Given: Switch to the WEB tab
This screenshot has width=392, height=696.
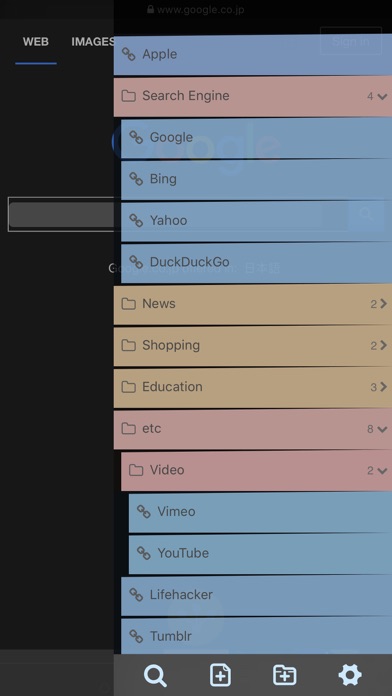Looking at the screenshot, I should coord(36,42).
